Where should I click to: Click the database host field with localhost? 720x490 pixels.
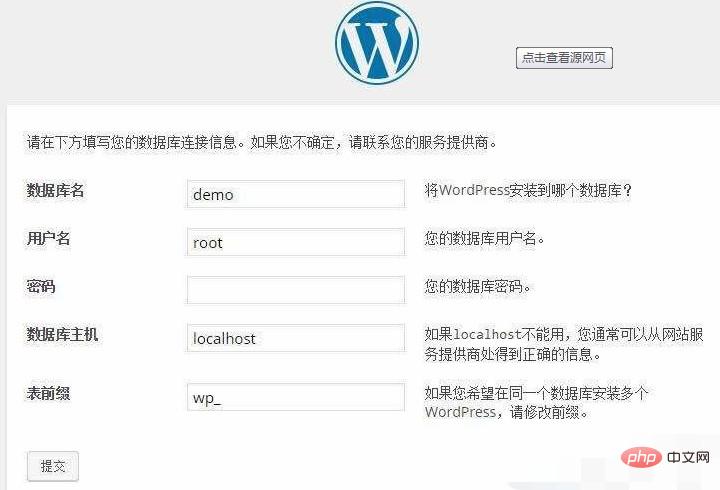pyautogui.click(x=296, y=338)
